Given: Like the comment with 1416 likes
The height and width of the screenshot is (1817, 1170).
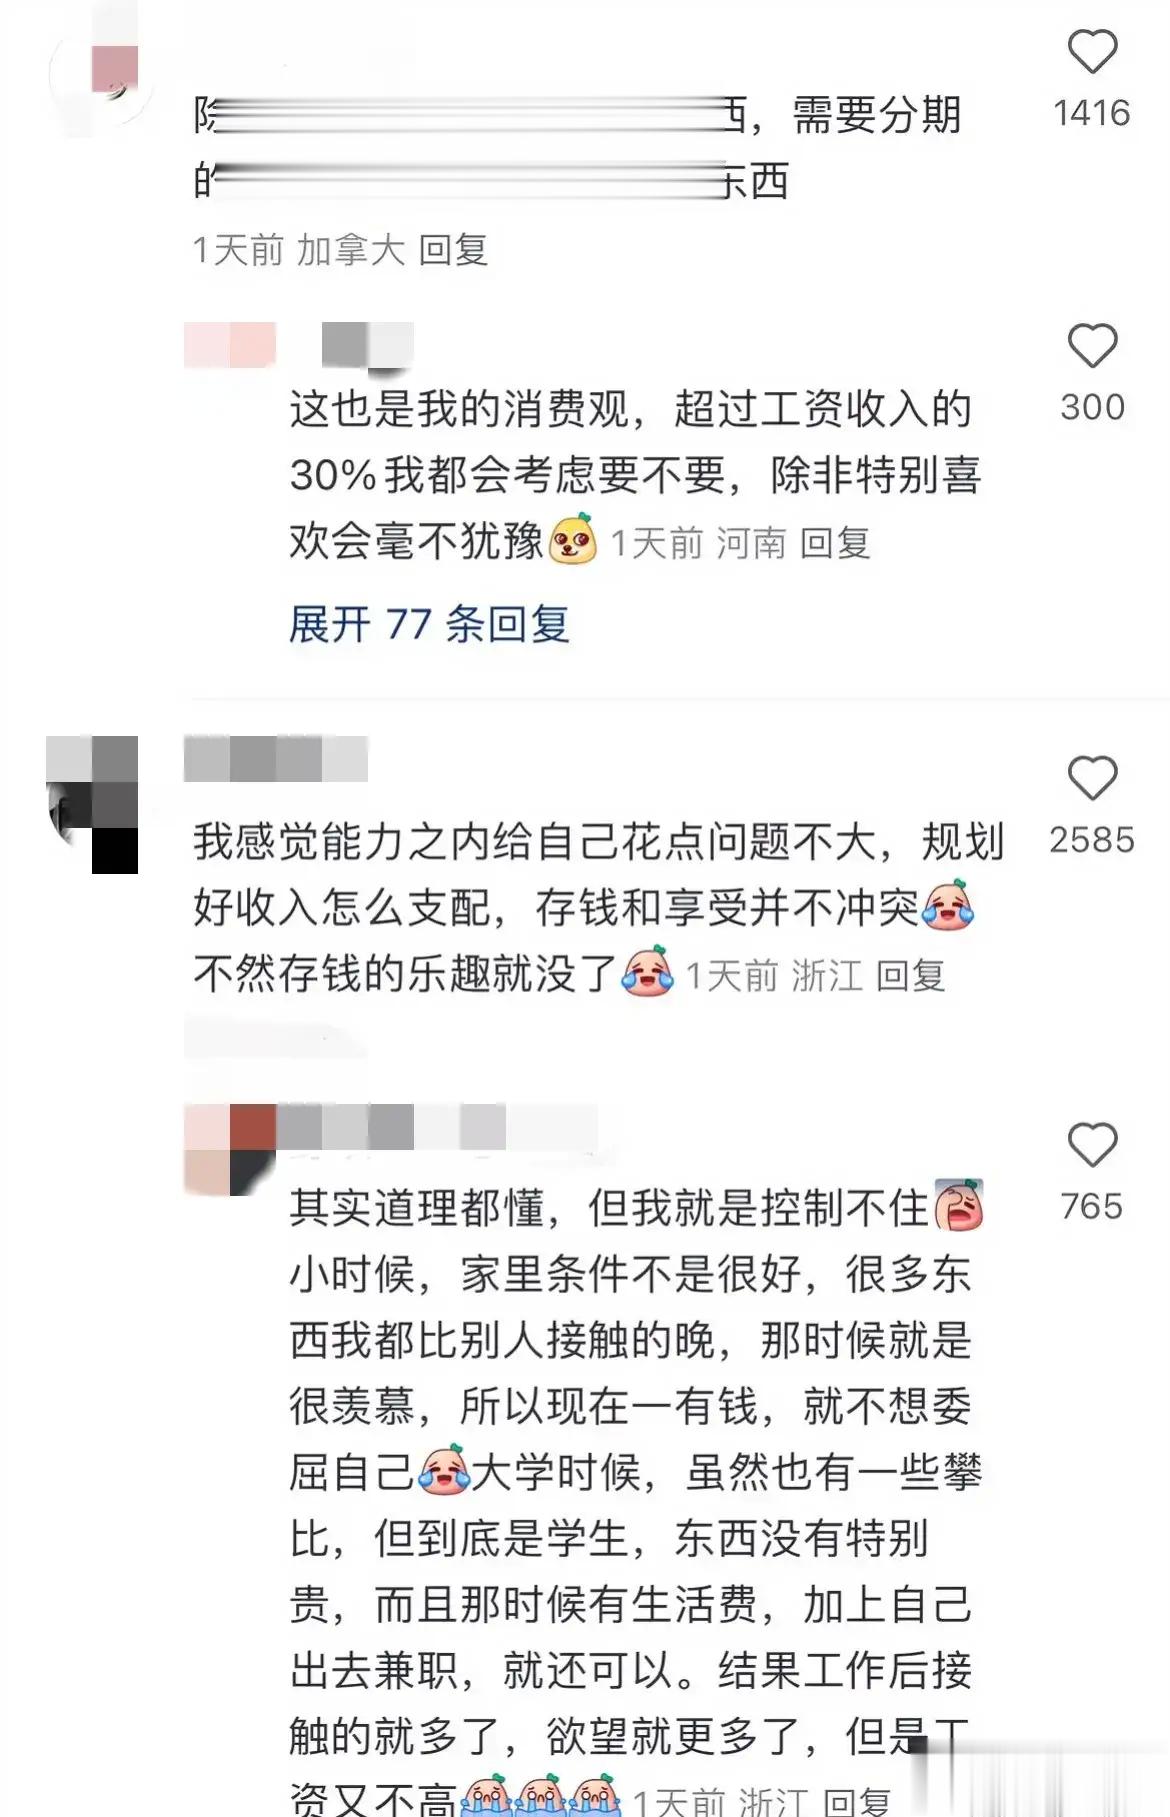Looking at the screenshot, I should click(1092, 52).
